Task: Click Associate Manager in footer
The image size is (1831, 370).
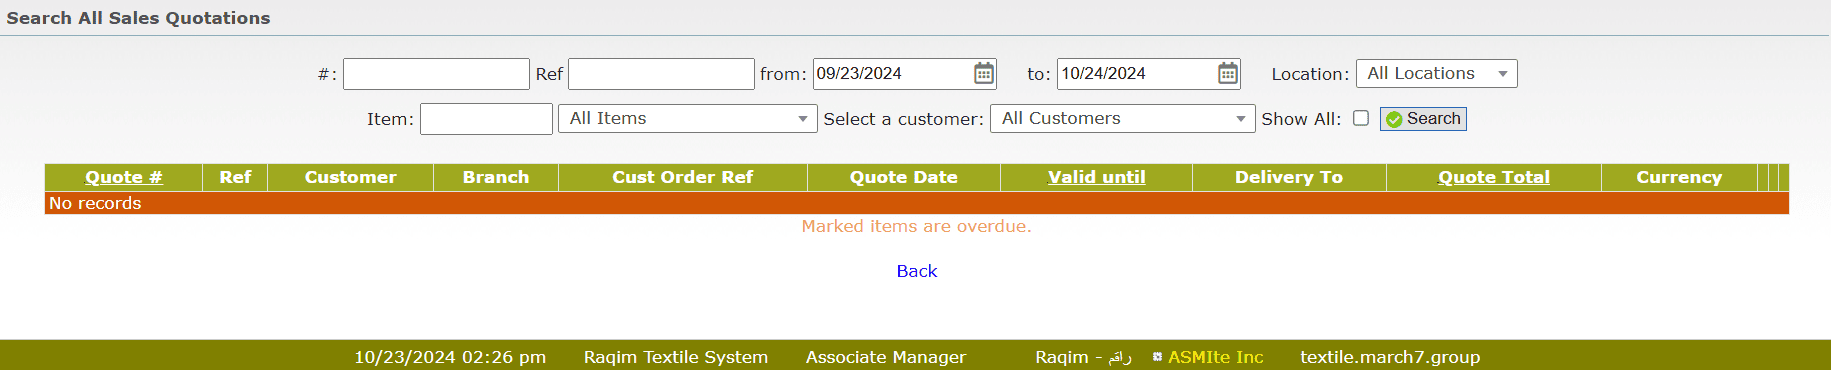Action: tap(886, 357)
